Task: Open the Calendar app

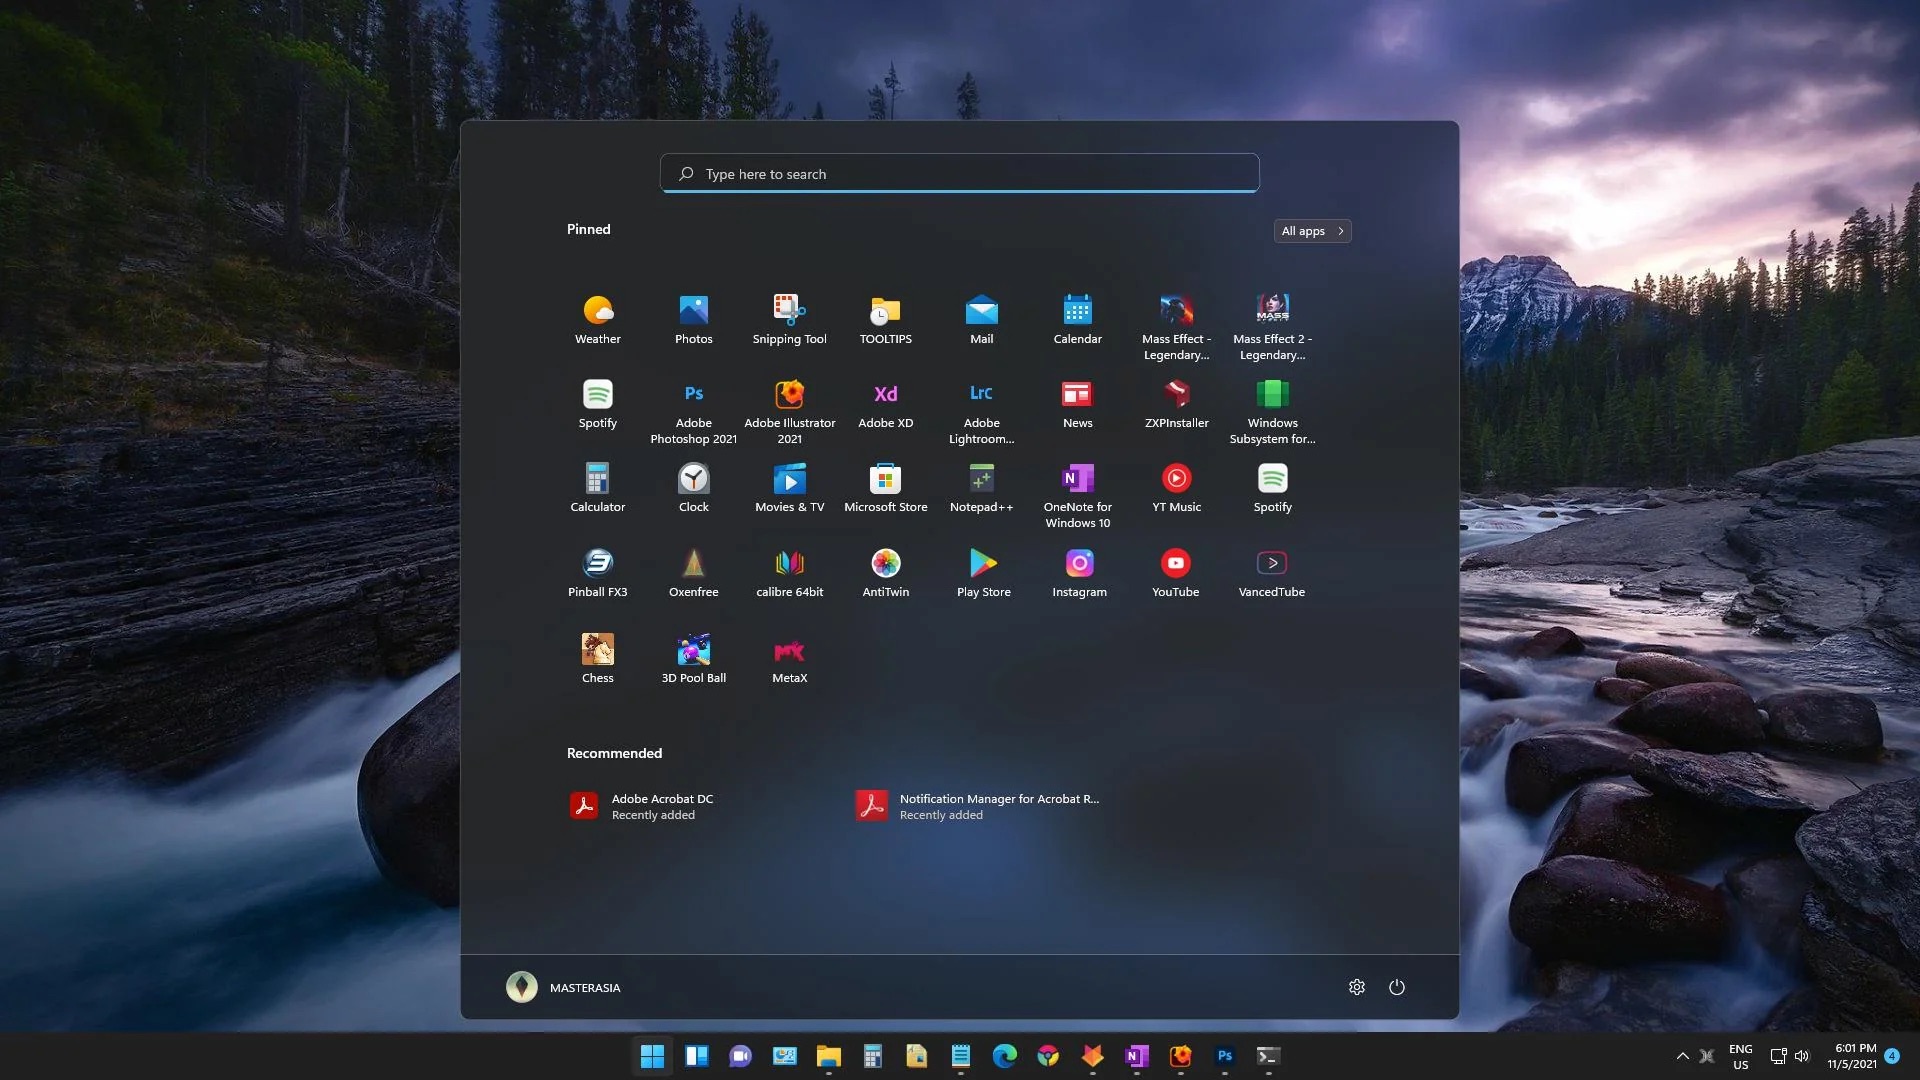Action: [x=1078, y=320]
